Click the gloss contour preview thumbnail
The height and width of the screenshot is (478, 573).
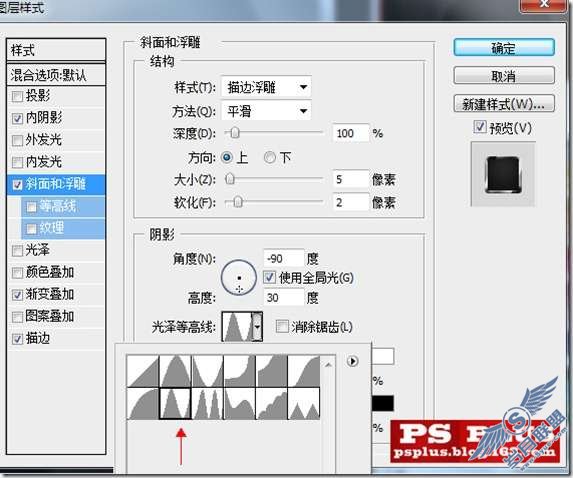click(x=237, y=326)
